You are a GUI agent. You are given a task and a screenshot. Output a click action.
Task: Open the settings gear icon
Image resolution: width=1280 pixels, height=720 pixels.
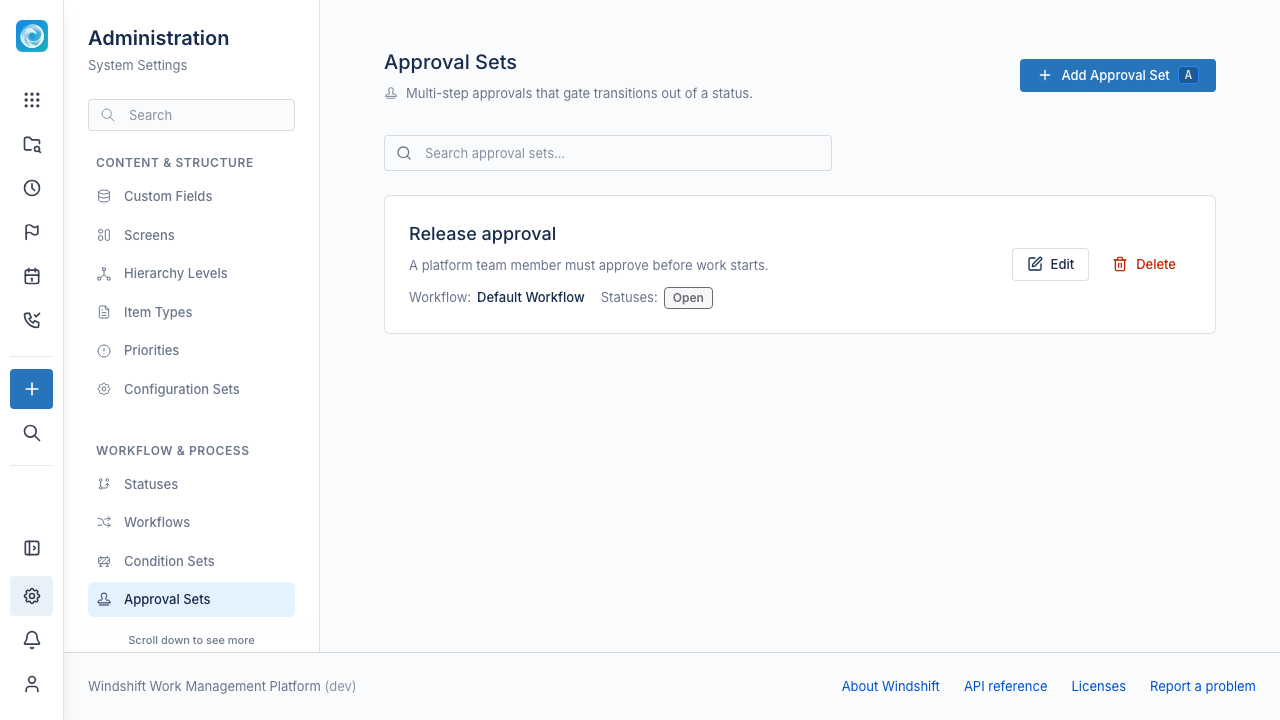32,596
